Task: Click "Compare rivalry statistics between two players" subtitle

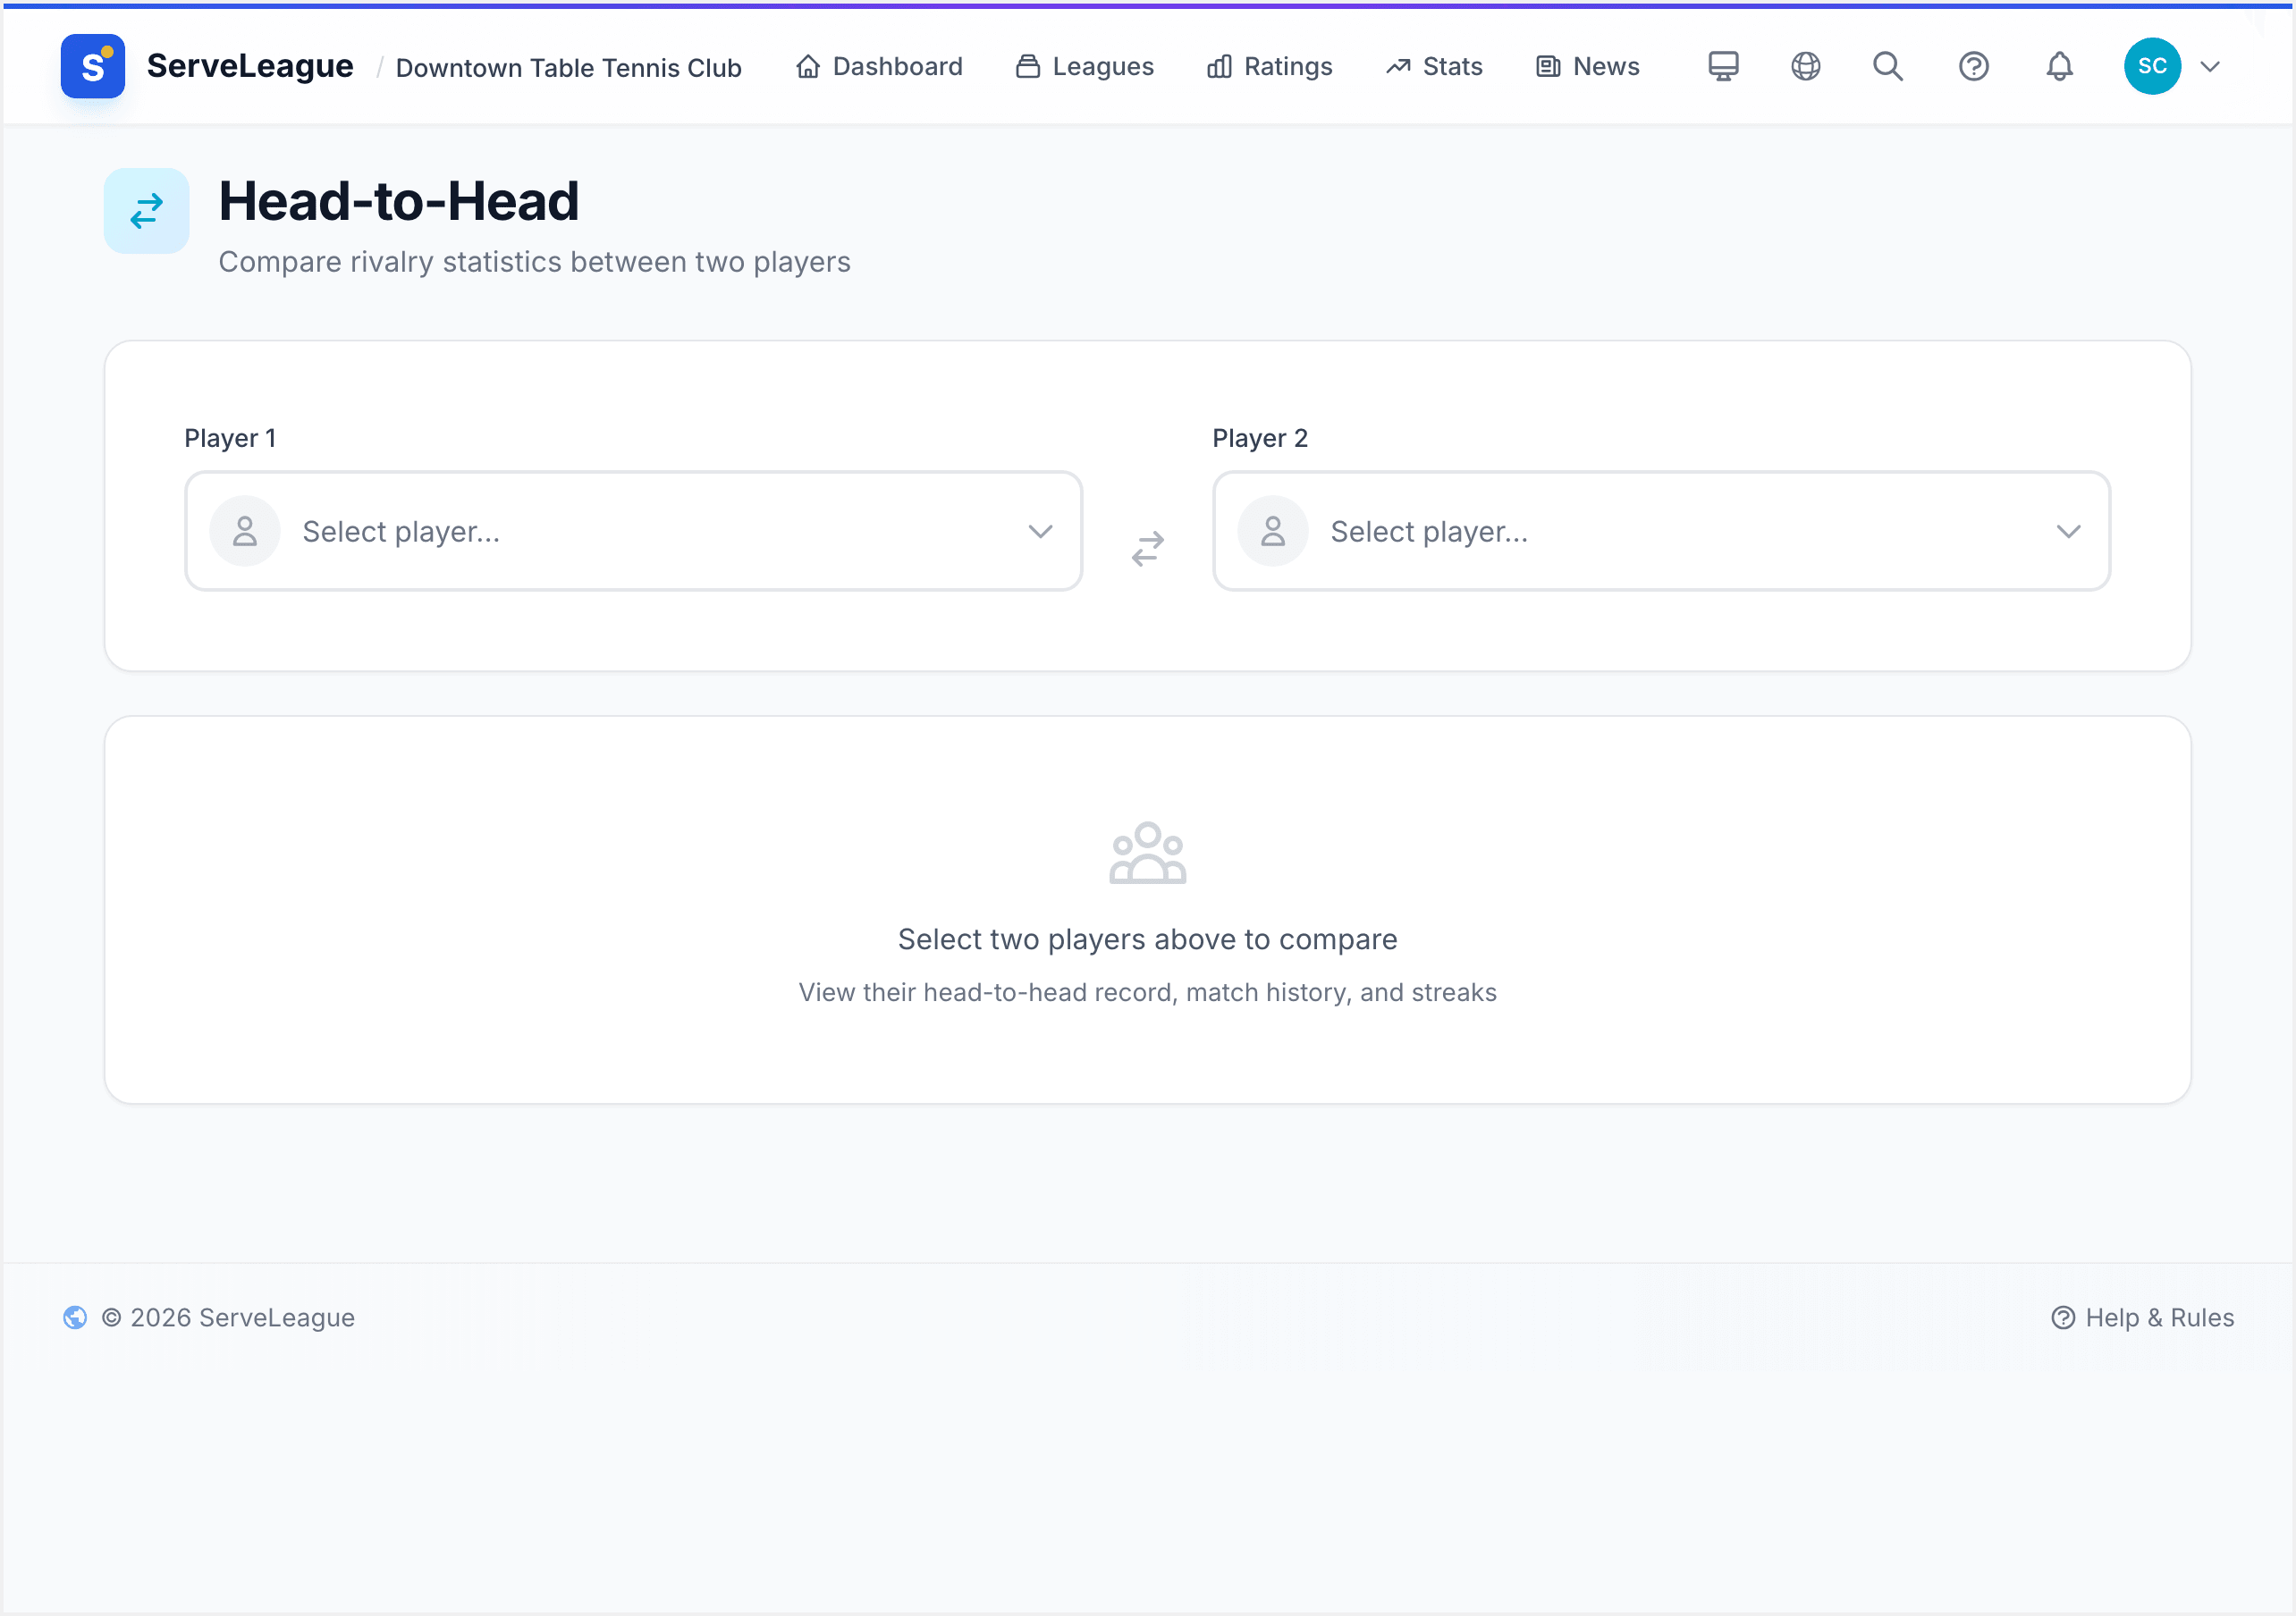Action: point(534,261)
